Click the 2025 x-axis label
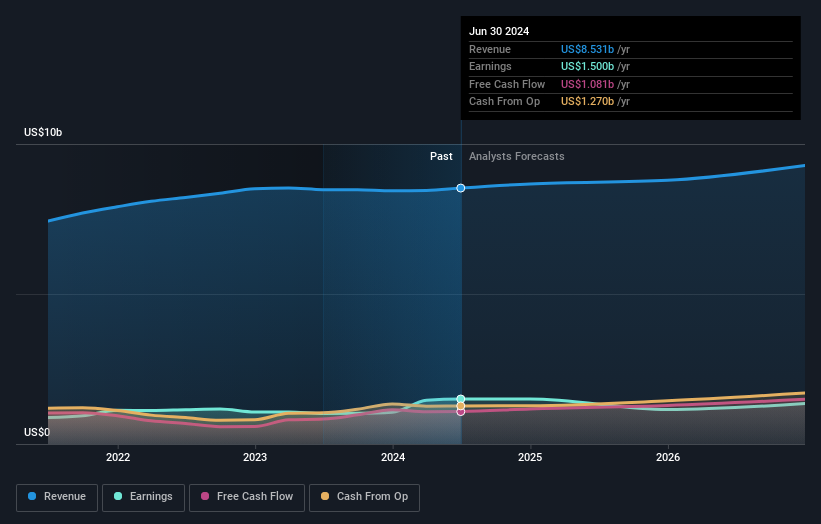This screenshot has width=821, height=524. coord(530,457)
